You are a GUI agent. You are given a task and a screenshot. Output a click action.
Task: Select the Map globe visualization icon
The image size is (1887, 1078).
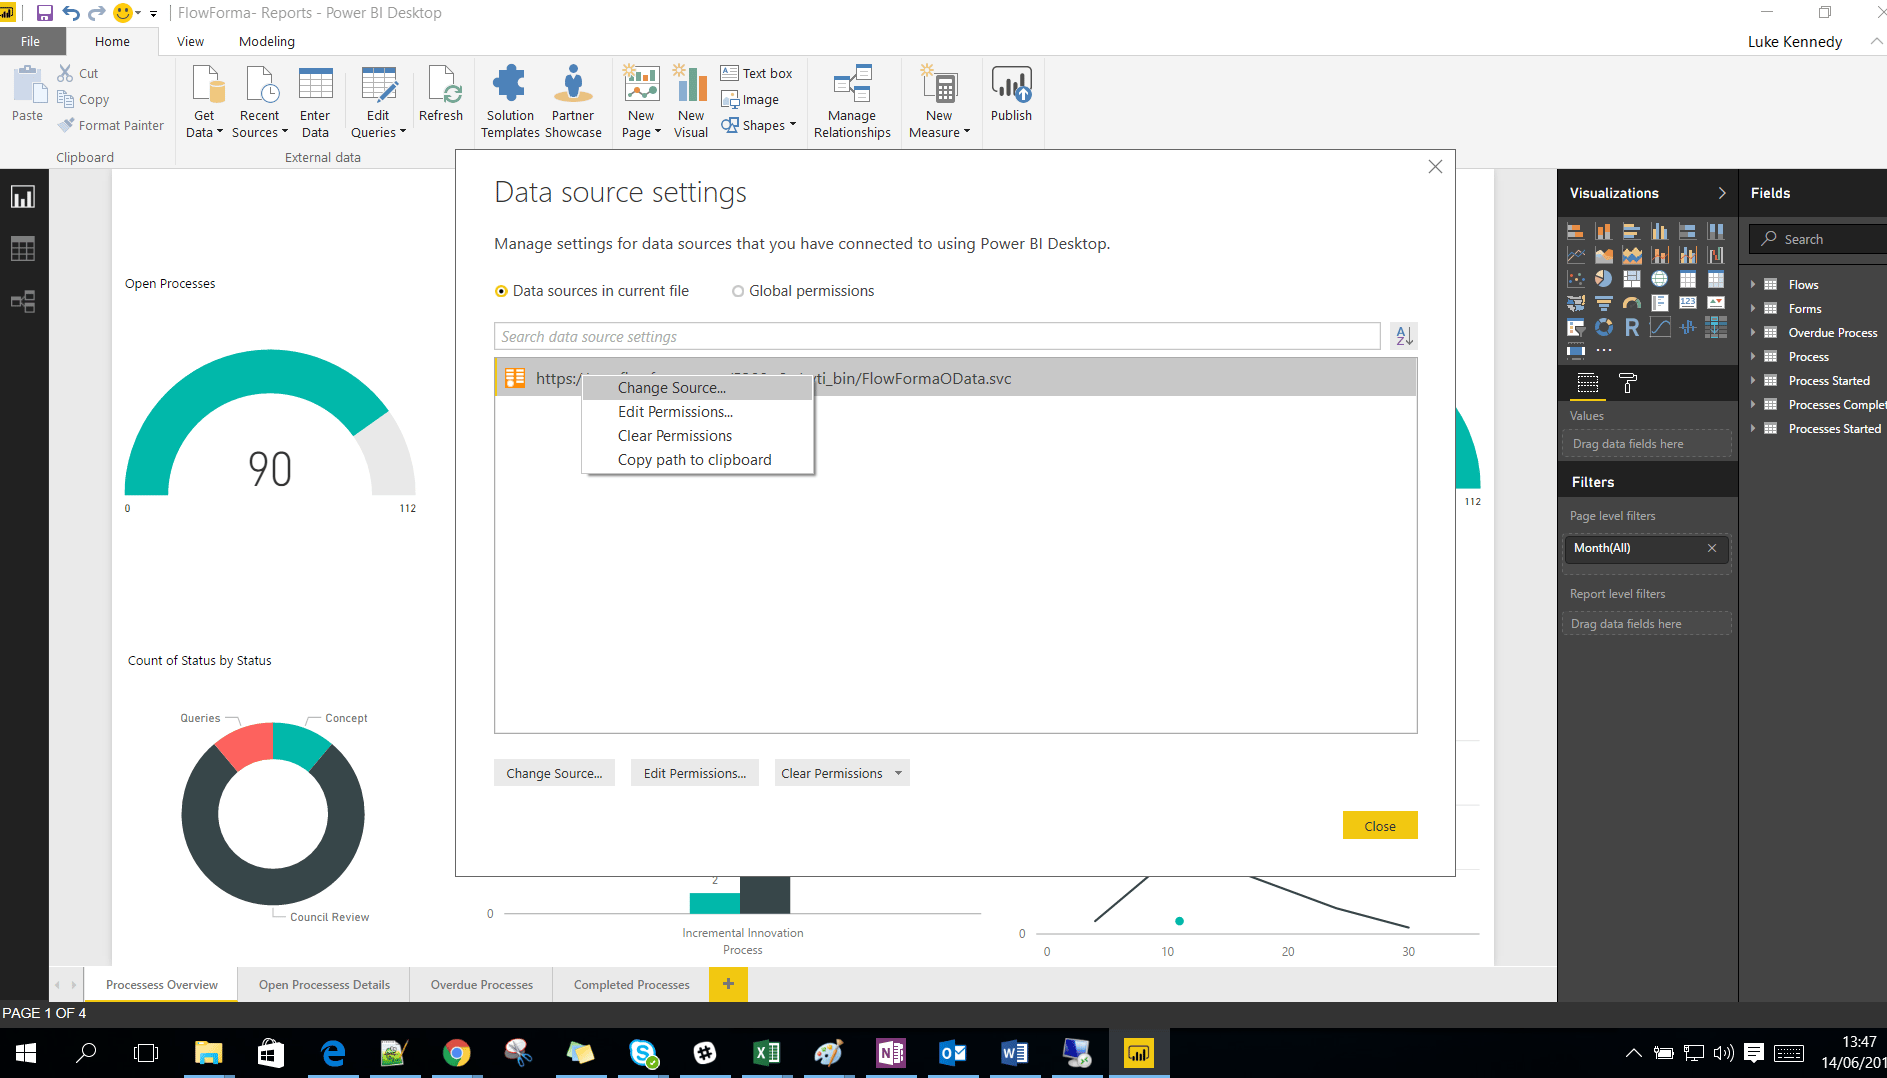point(1660,279)
